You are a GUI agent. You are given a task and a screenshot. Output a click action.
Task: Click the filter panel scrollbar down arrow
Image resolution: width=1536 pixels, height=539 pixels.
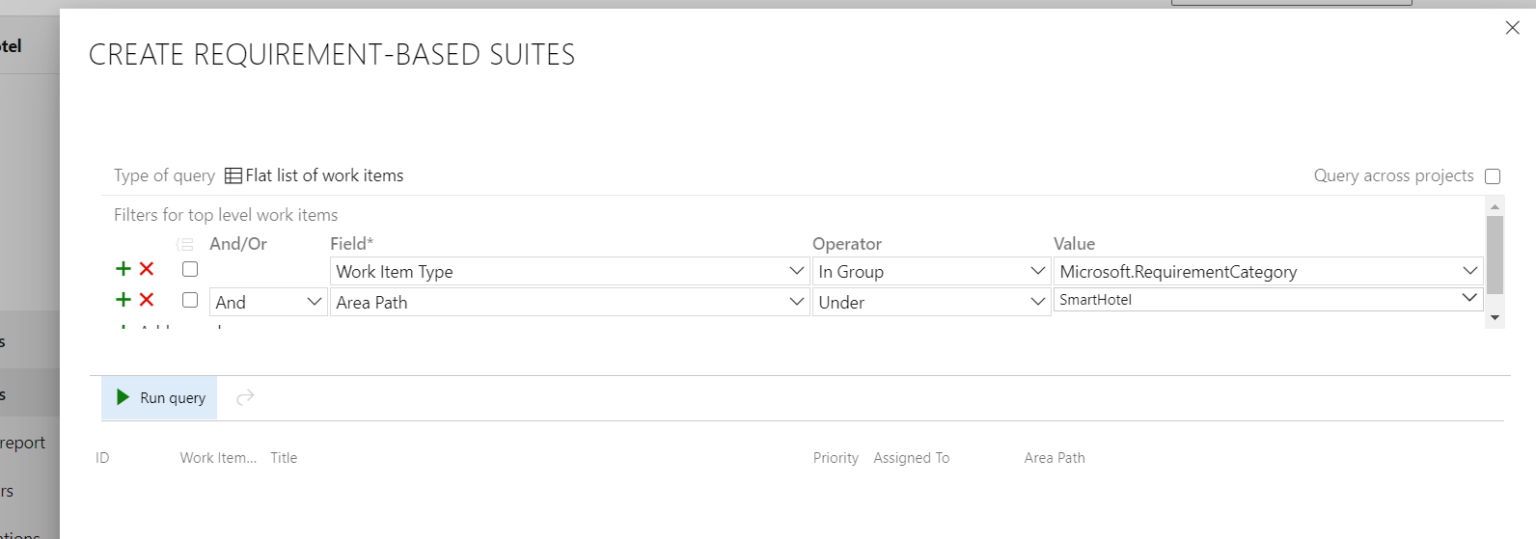[1495, 317]
